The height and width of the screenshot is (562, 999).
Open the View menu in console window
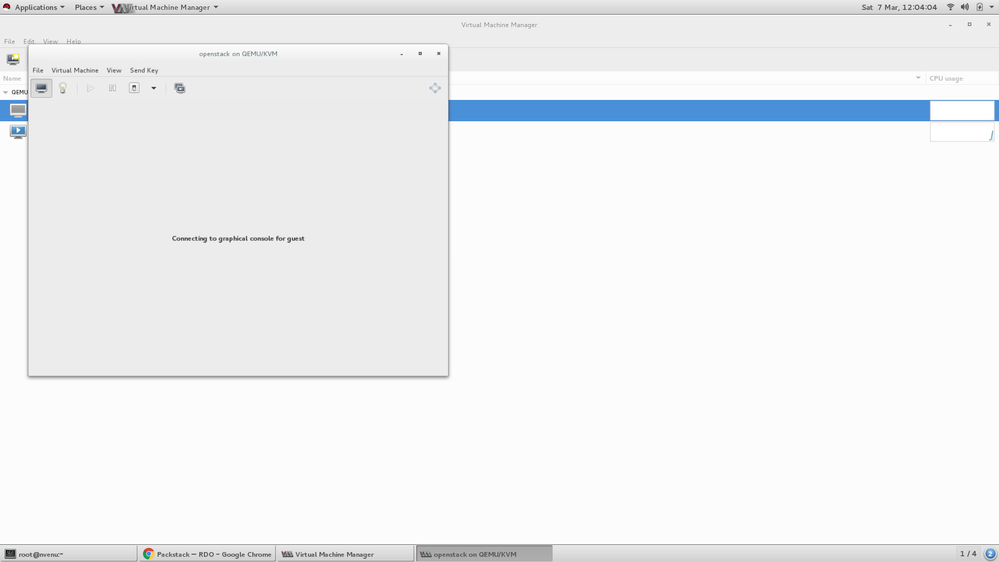[114, 70]
